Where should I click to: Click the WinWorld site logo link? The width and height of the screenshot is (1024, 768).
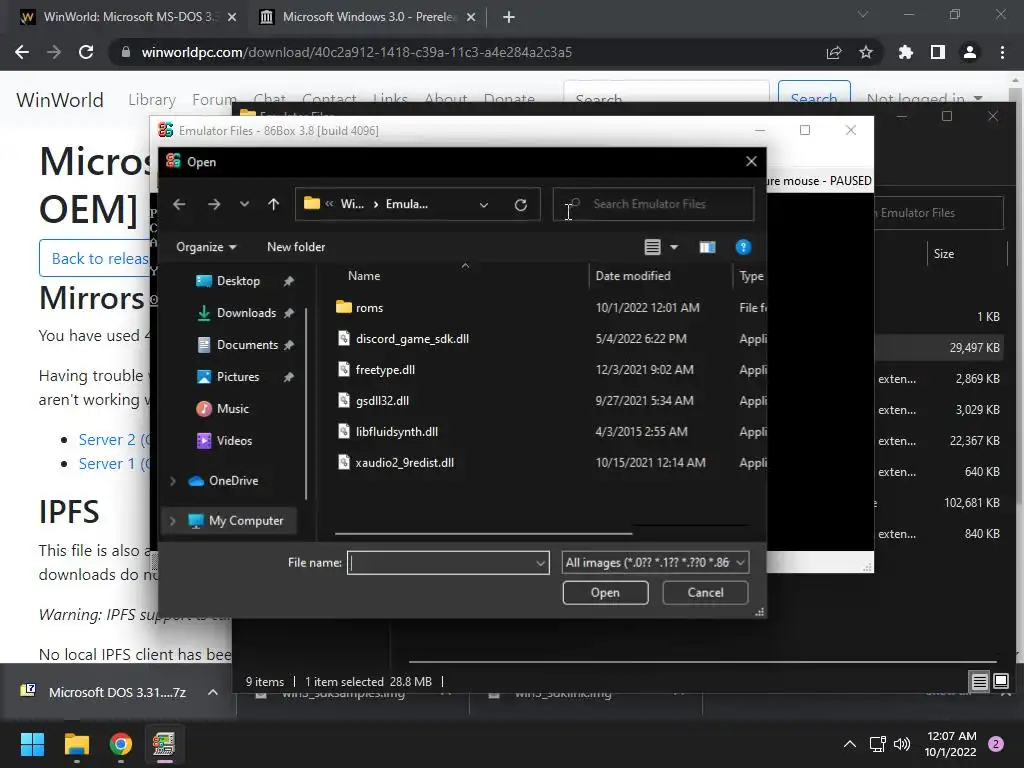(x=60, y=100)
